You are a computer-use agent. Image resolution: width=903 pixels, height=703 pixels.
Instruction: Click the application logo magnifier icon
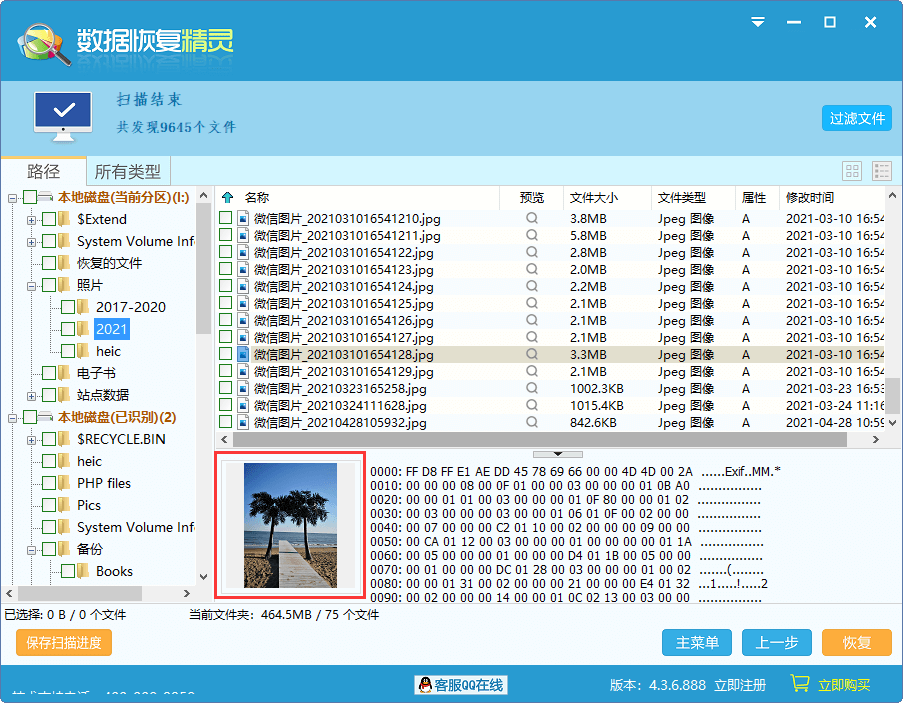[44, 44]
